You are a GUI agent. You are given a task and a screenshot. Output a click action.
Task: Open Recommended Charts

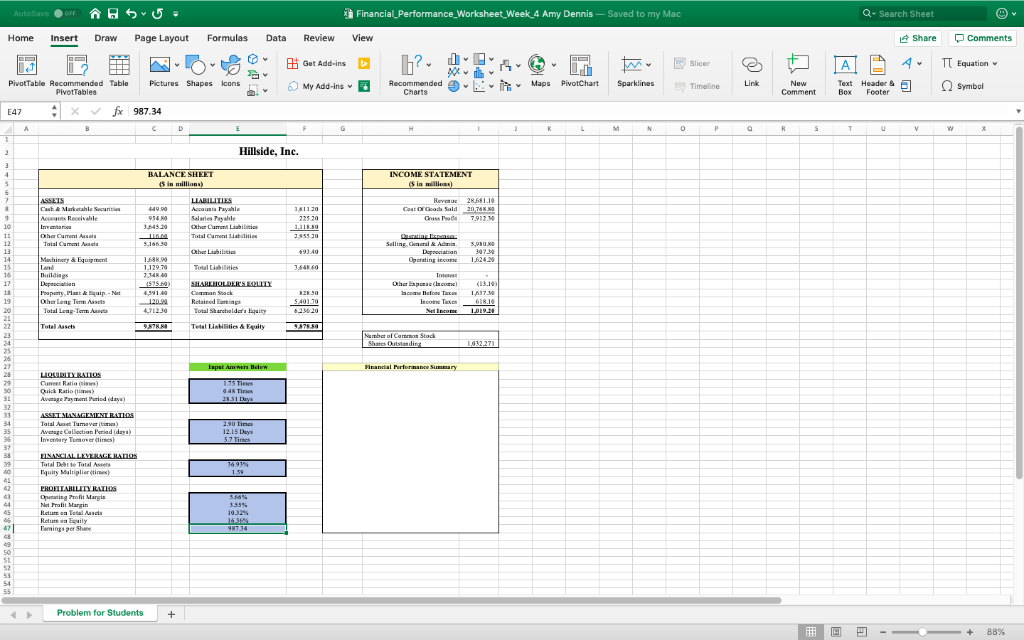413,72
